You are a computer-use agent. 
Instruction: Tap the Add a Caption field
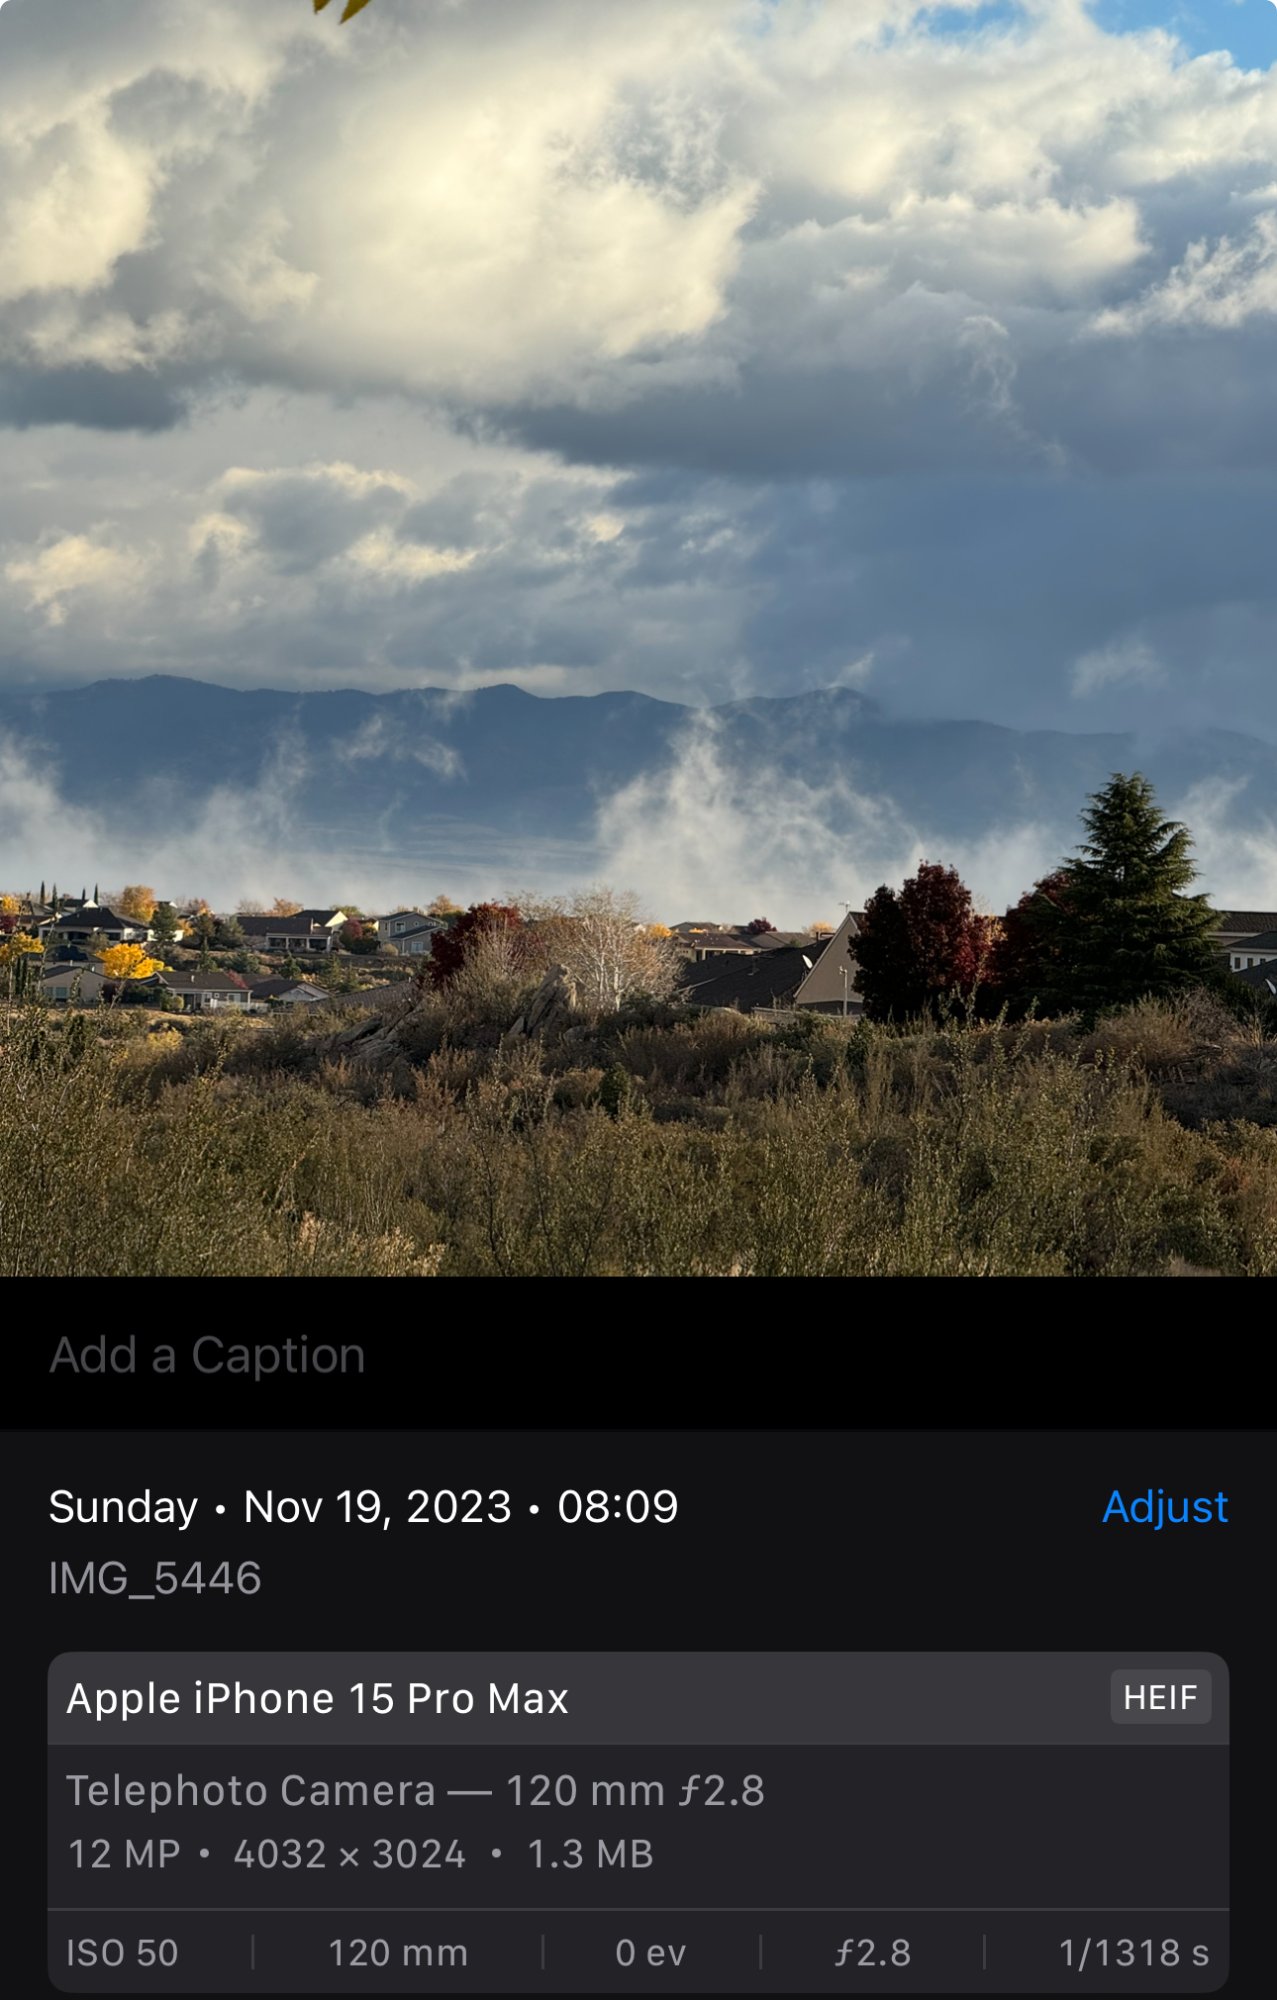pos(638,1355)
